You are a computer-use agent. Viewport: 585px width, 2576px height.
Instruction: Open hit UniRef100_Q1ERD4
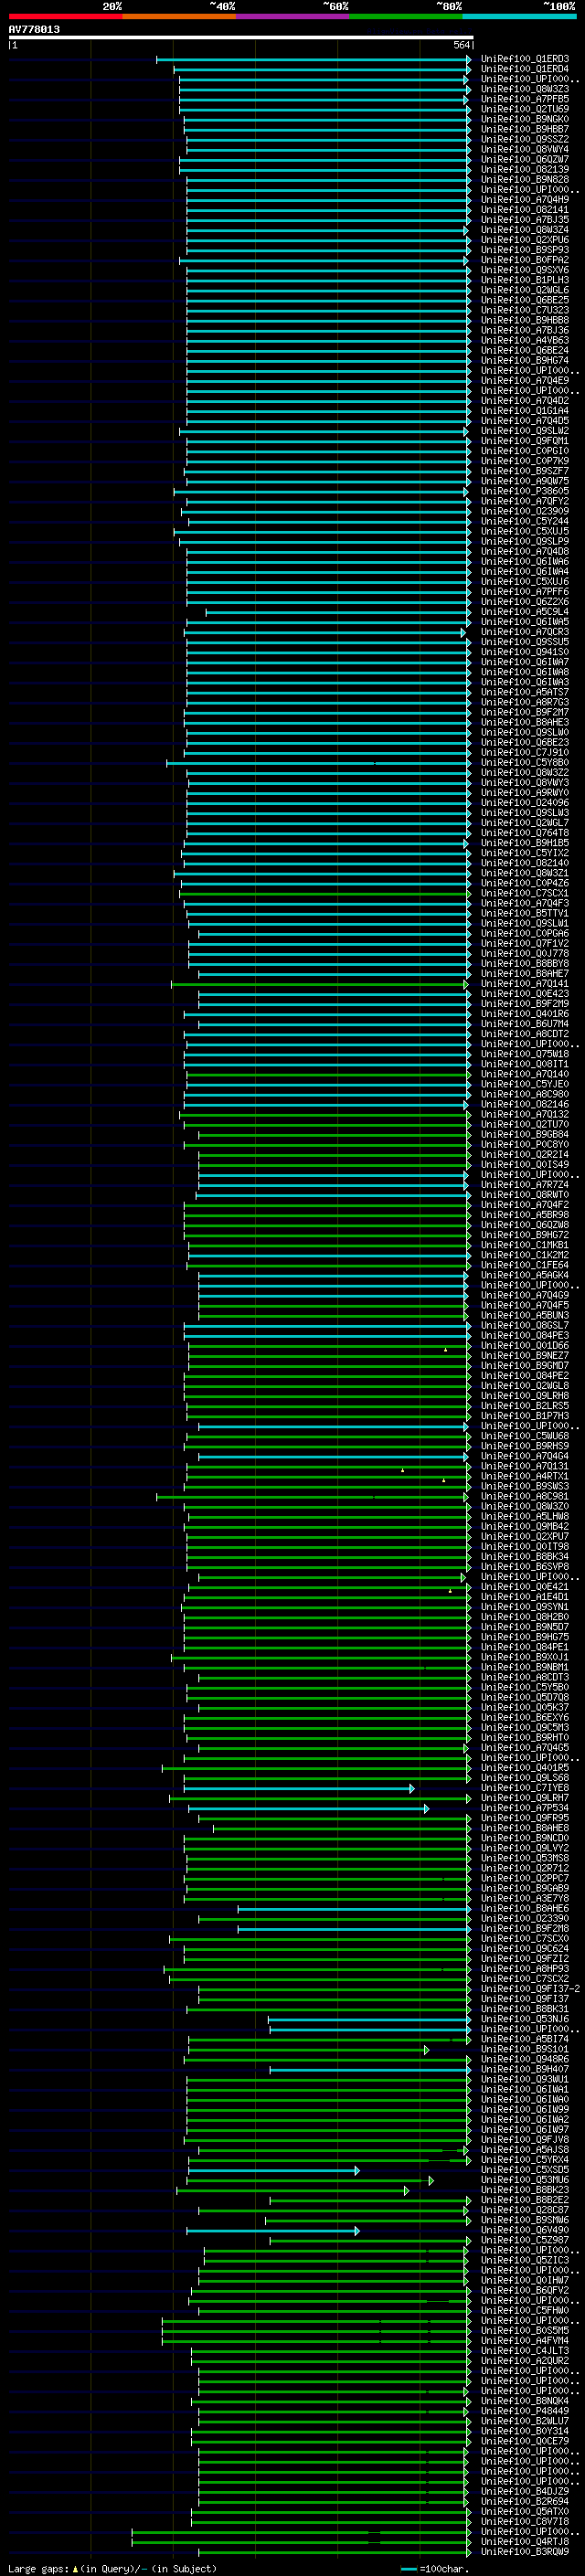point(525,69)
